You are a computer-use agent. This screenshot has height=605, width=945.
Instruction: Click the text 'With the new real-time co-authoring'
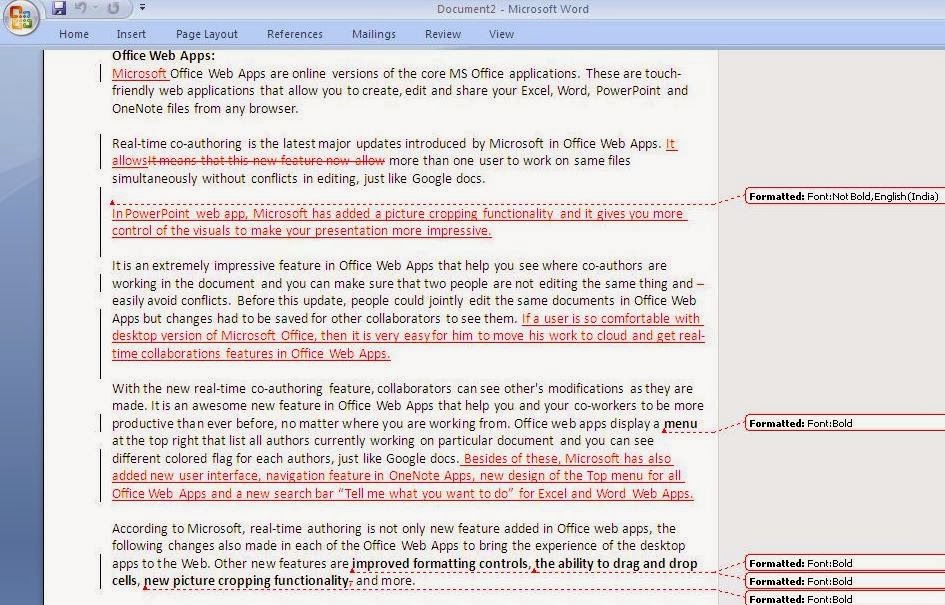pos(218,389)
